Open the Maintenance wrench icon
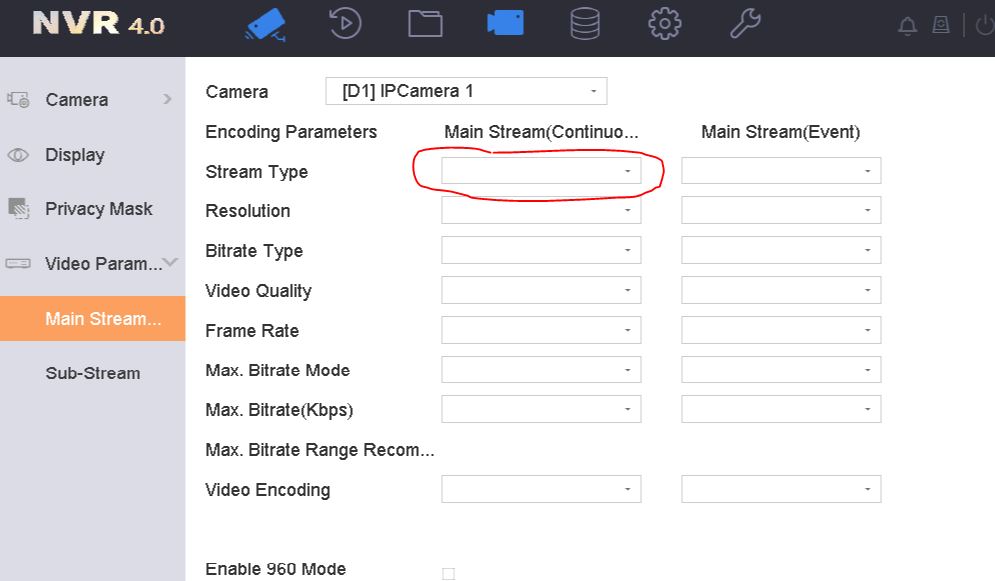The image size is (995, 581). click(x=745, y=24)
